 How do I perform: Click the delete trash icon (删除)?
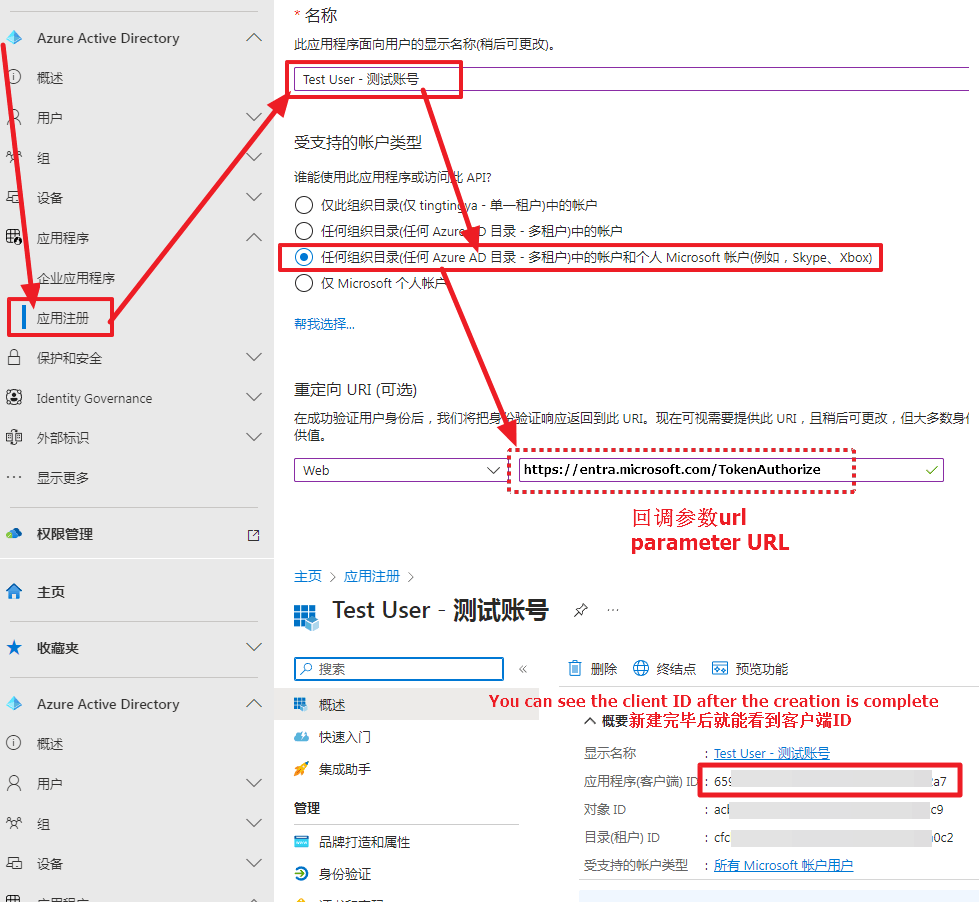[575, 669]
